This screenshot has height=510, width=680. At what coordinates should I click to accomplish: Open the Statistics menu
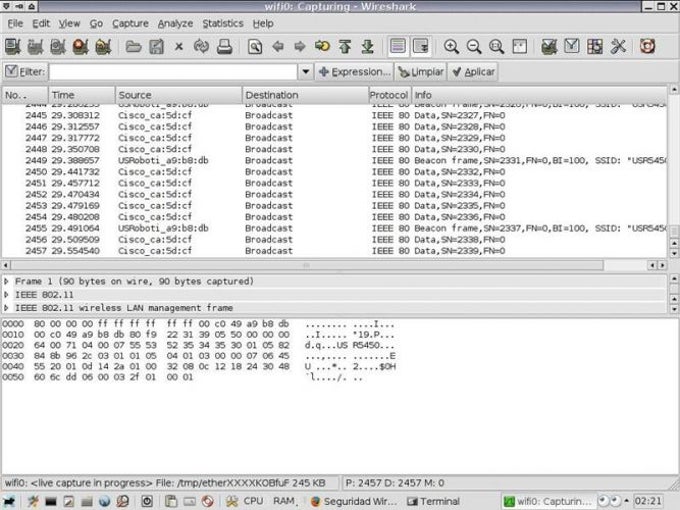(222, 23)
